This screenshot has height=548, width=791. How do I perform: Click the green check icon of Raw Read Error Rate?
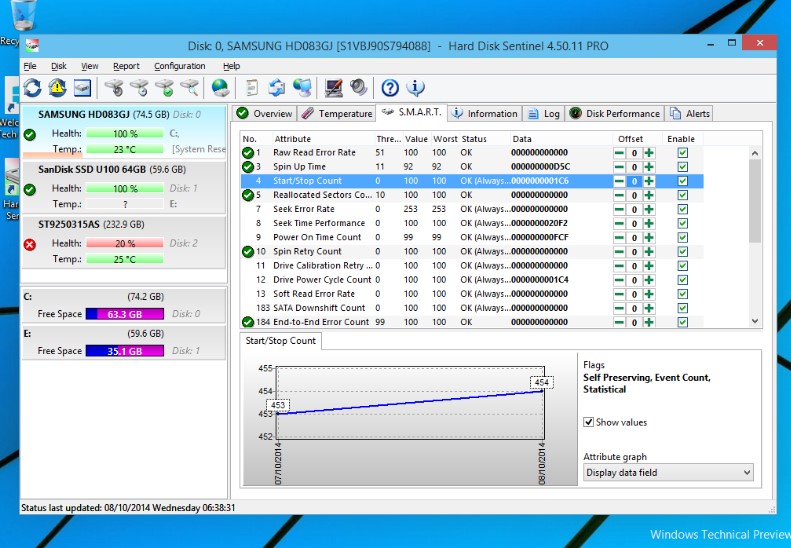248,152
